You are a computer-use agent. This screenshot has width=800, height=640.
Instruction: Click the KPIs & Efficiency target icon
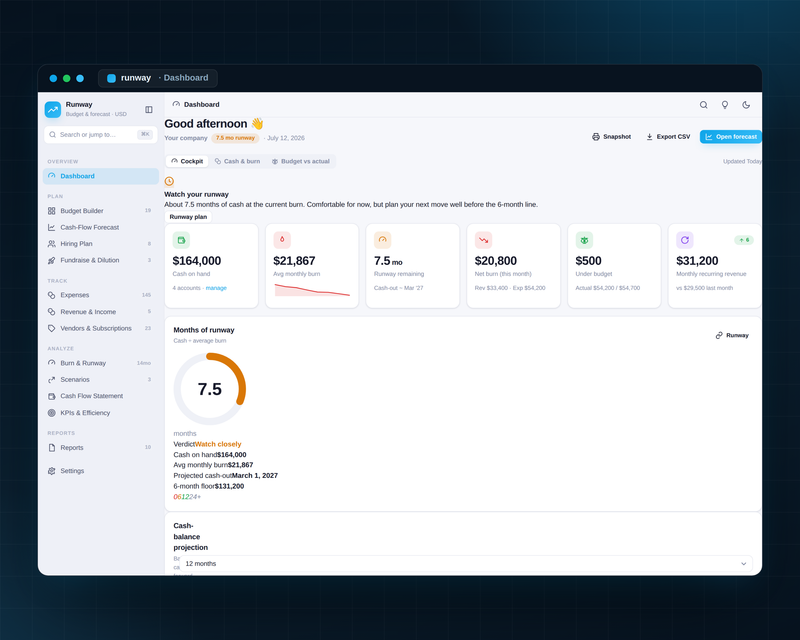tap(52, 413)
